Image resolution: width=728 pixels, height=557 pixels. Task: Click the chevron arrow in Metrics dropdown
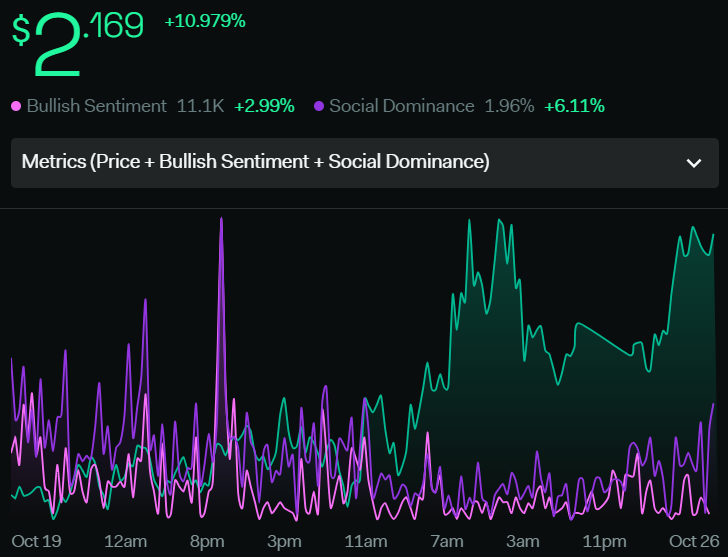pyautogui.click(x=694, y=163)
